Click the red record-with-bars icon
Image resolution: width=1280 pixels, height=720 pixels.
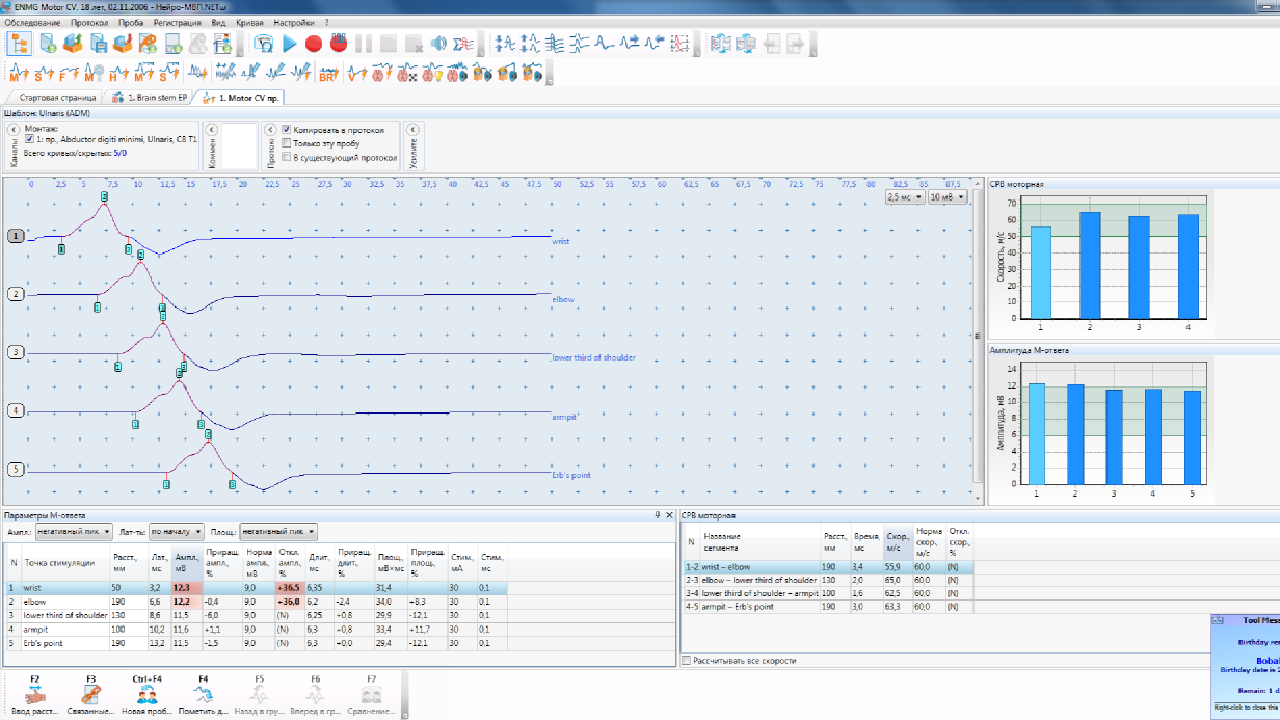338,43
